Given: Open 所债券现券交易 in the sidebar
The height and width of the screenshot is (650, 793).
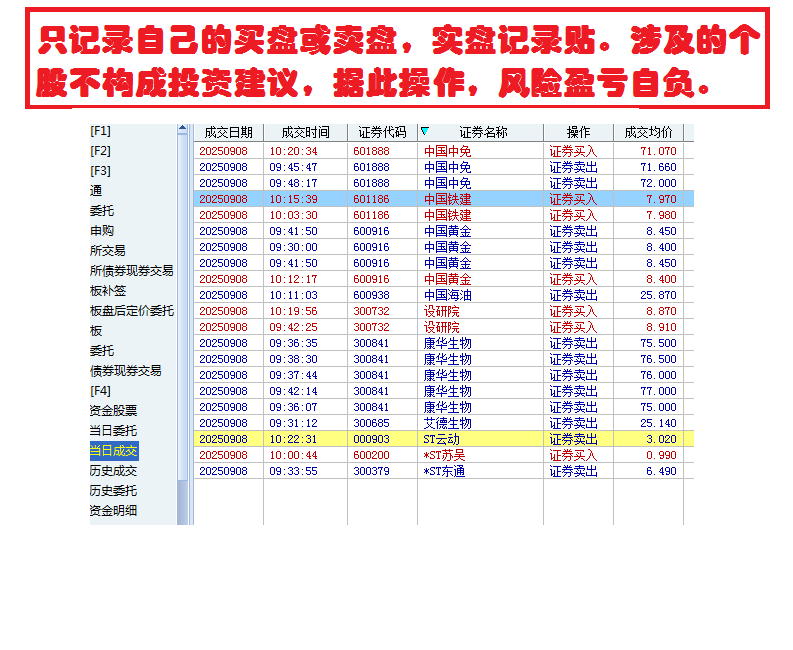Looking at the screenshot, I should pos(131,271).
